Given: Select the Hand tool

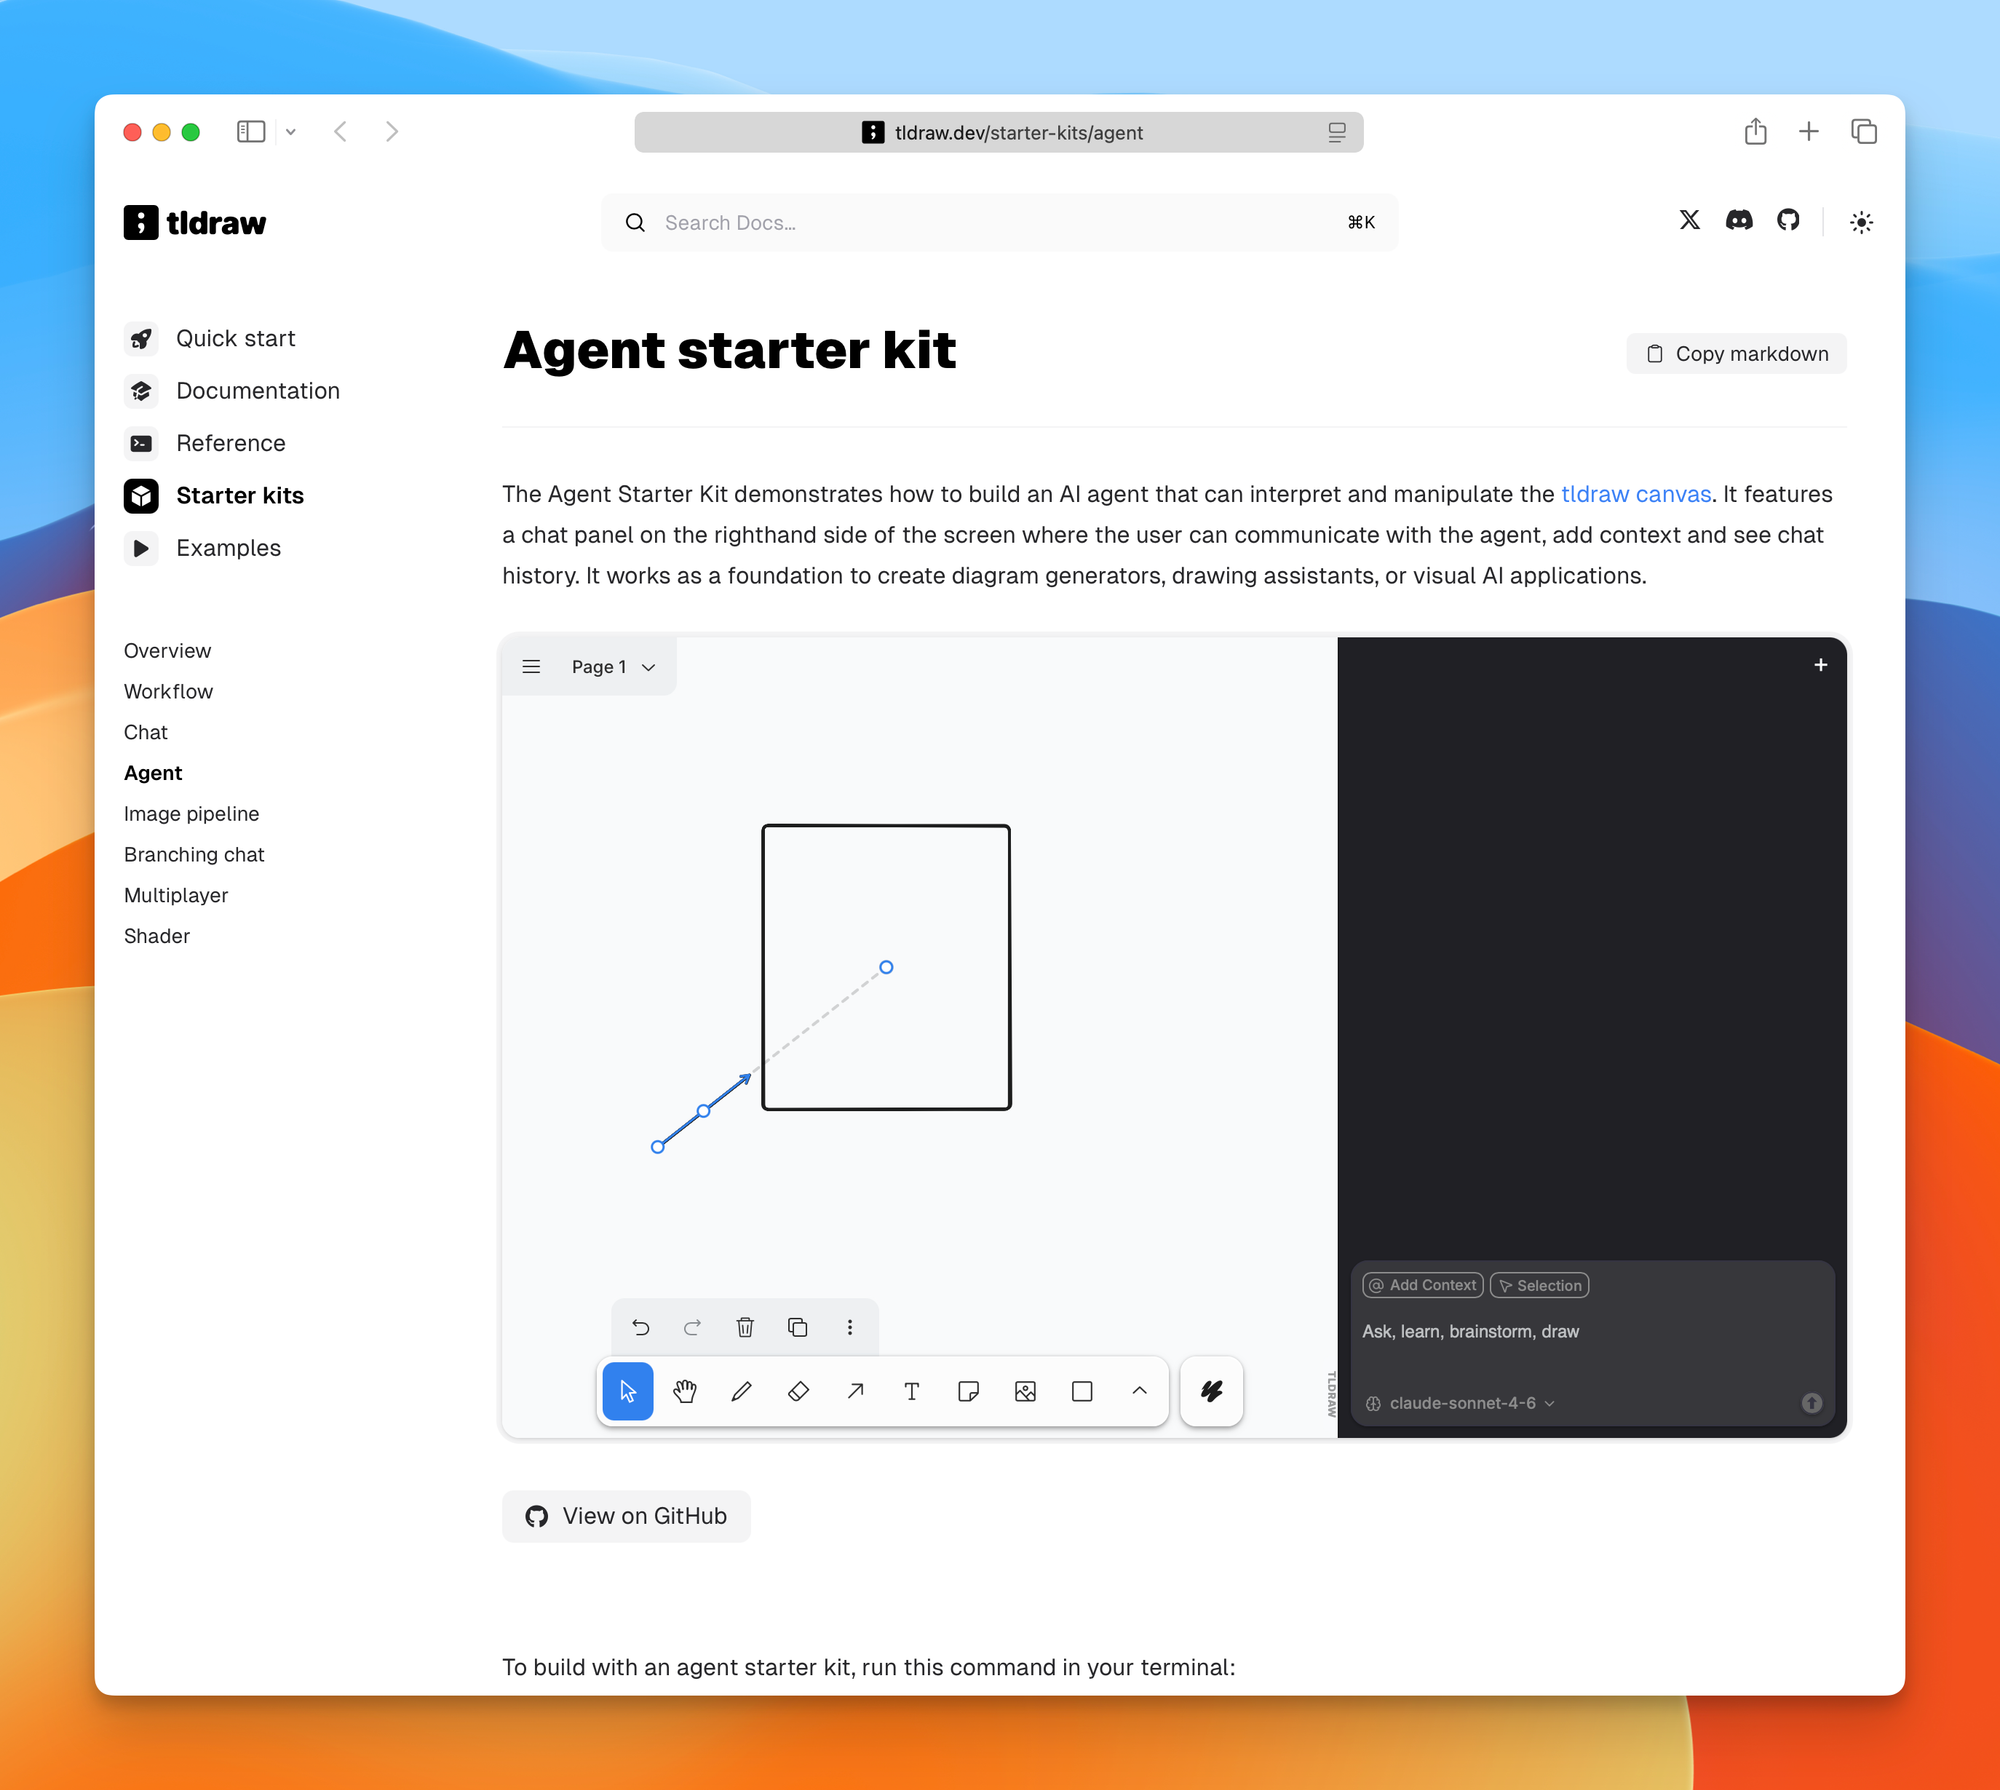Looking at the screenshot, I should pos(685,1390).
